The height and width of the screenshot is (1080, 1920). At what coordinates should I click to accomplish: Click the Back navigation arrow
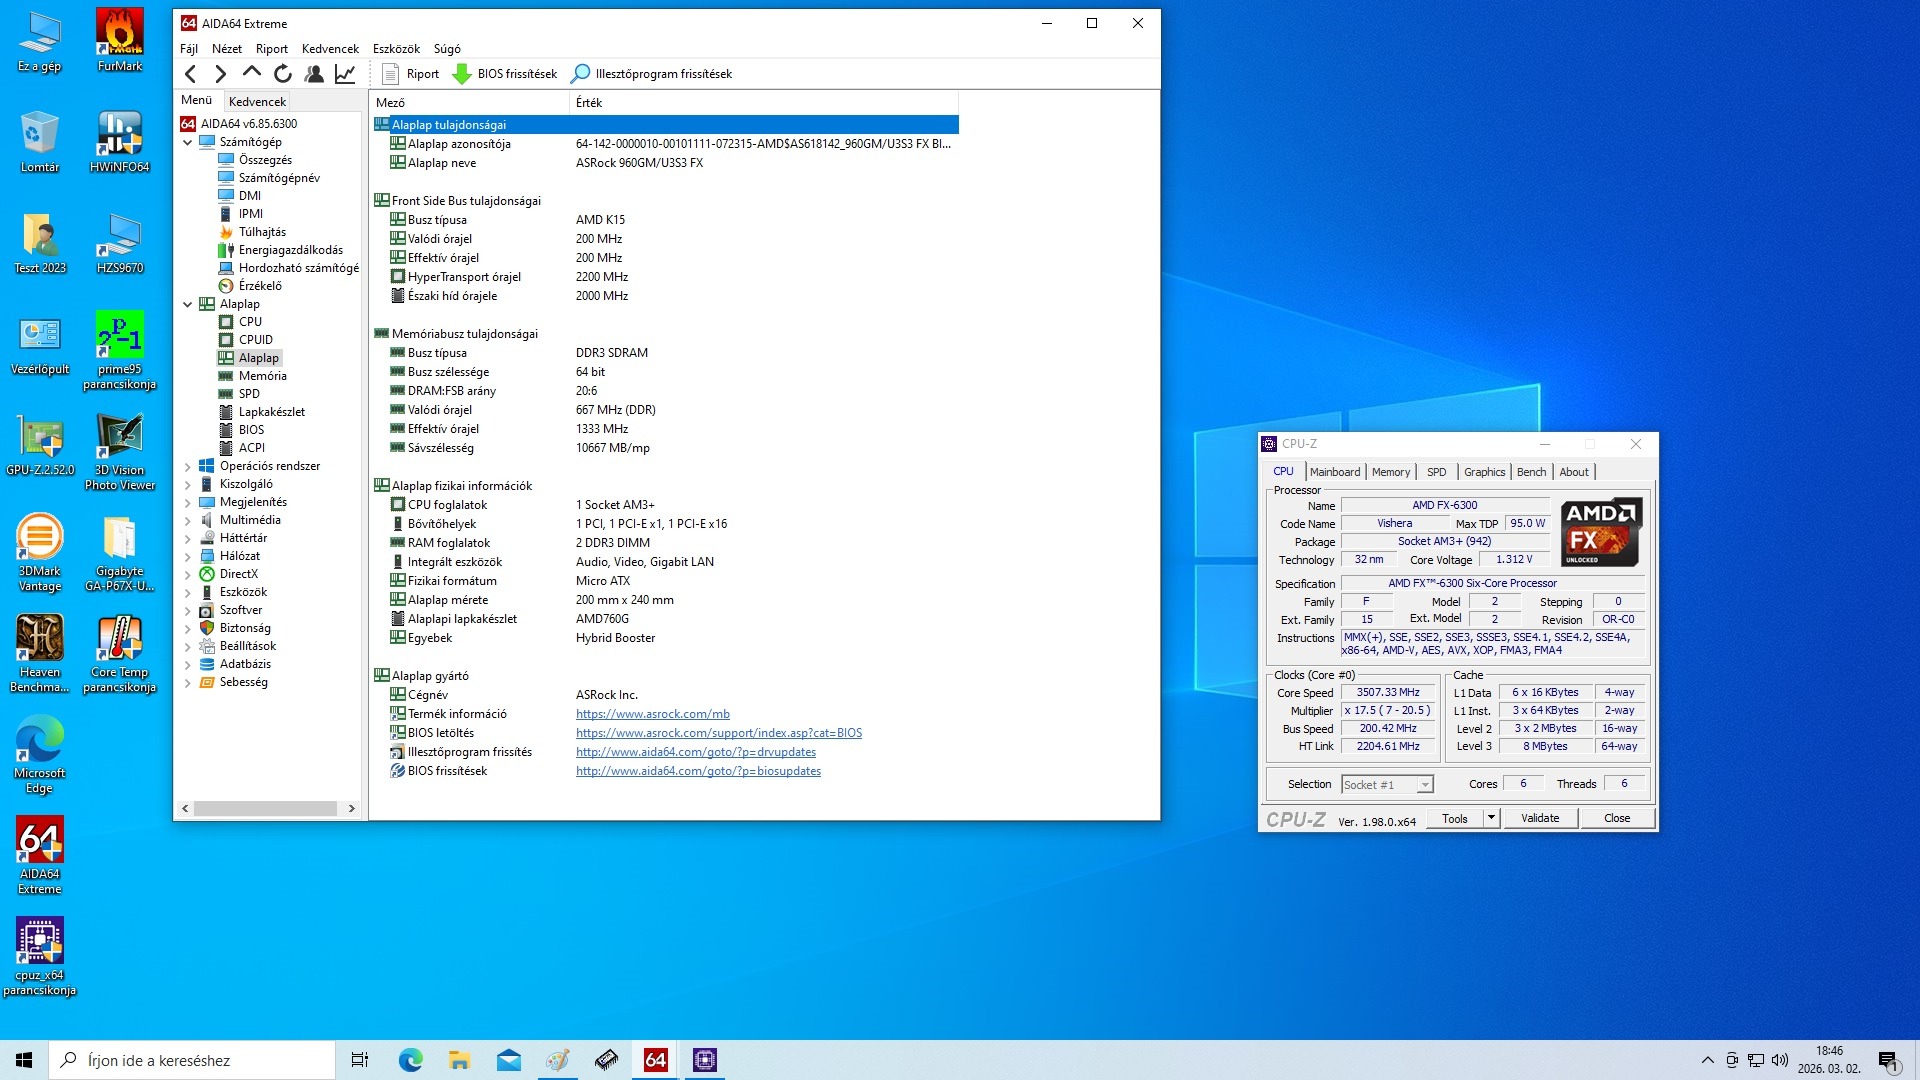coord(191,74)
